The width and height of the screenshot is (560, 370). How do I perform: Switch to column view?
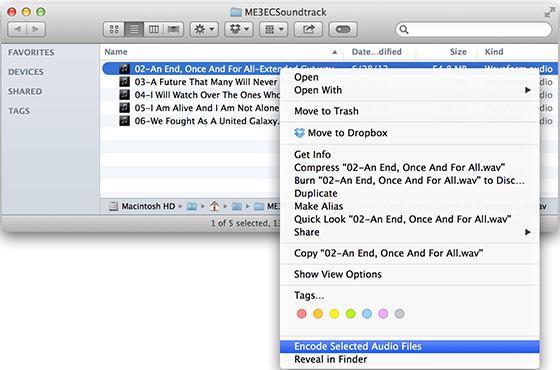(154, 29)
